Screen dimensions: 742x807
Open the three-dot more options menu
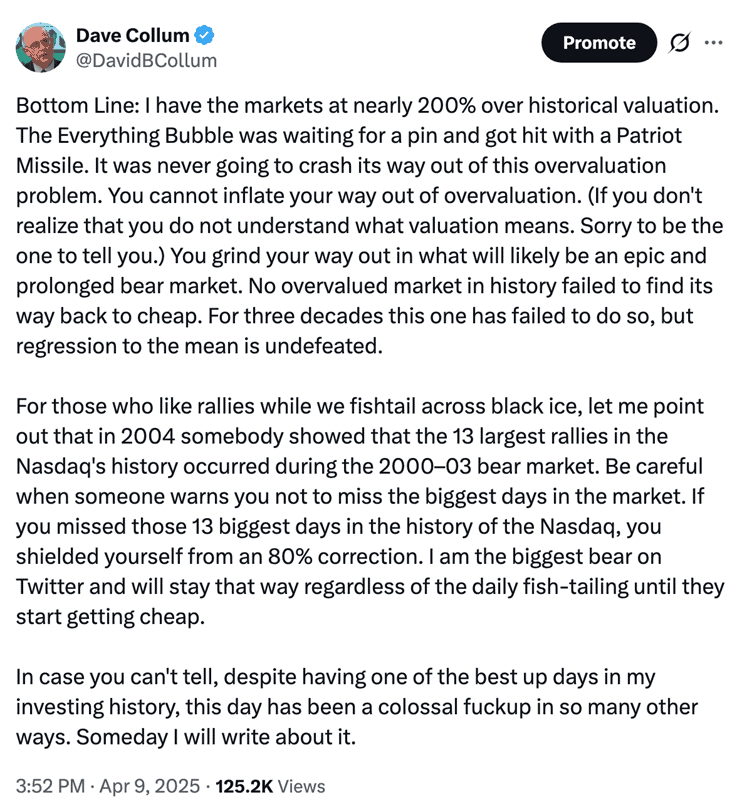[x=713, y=43]
